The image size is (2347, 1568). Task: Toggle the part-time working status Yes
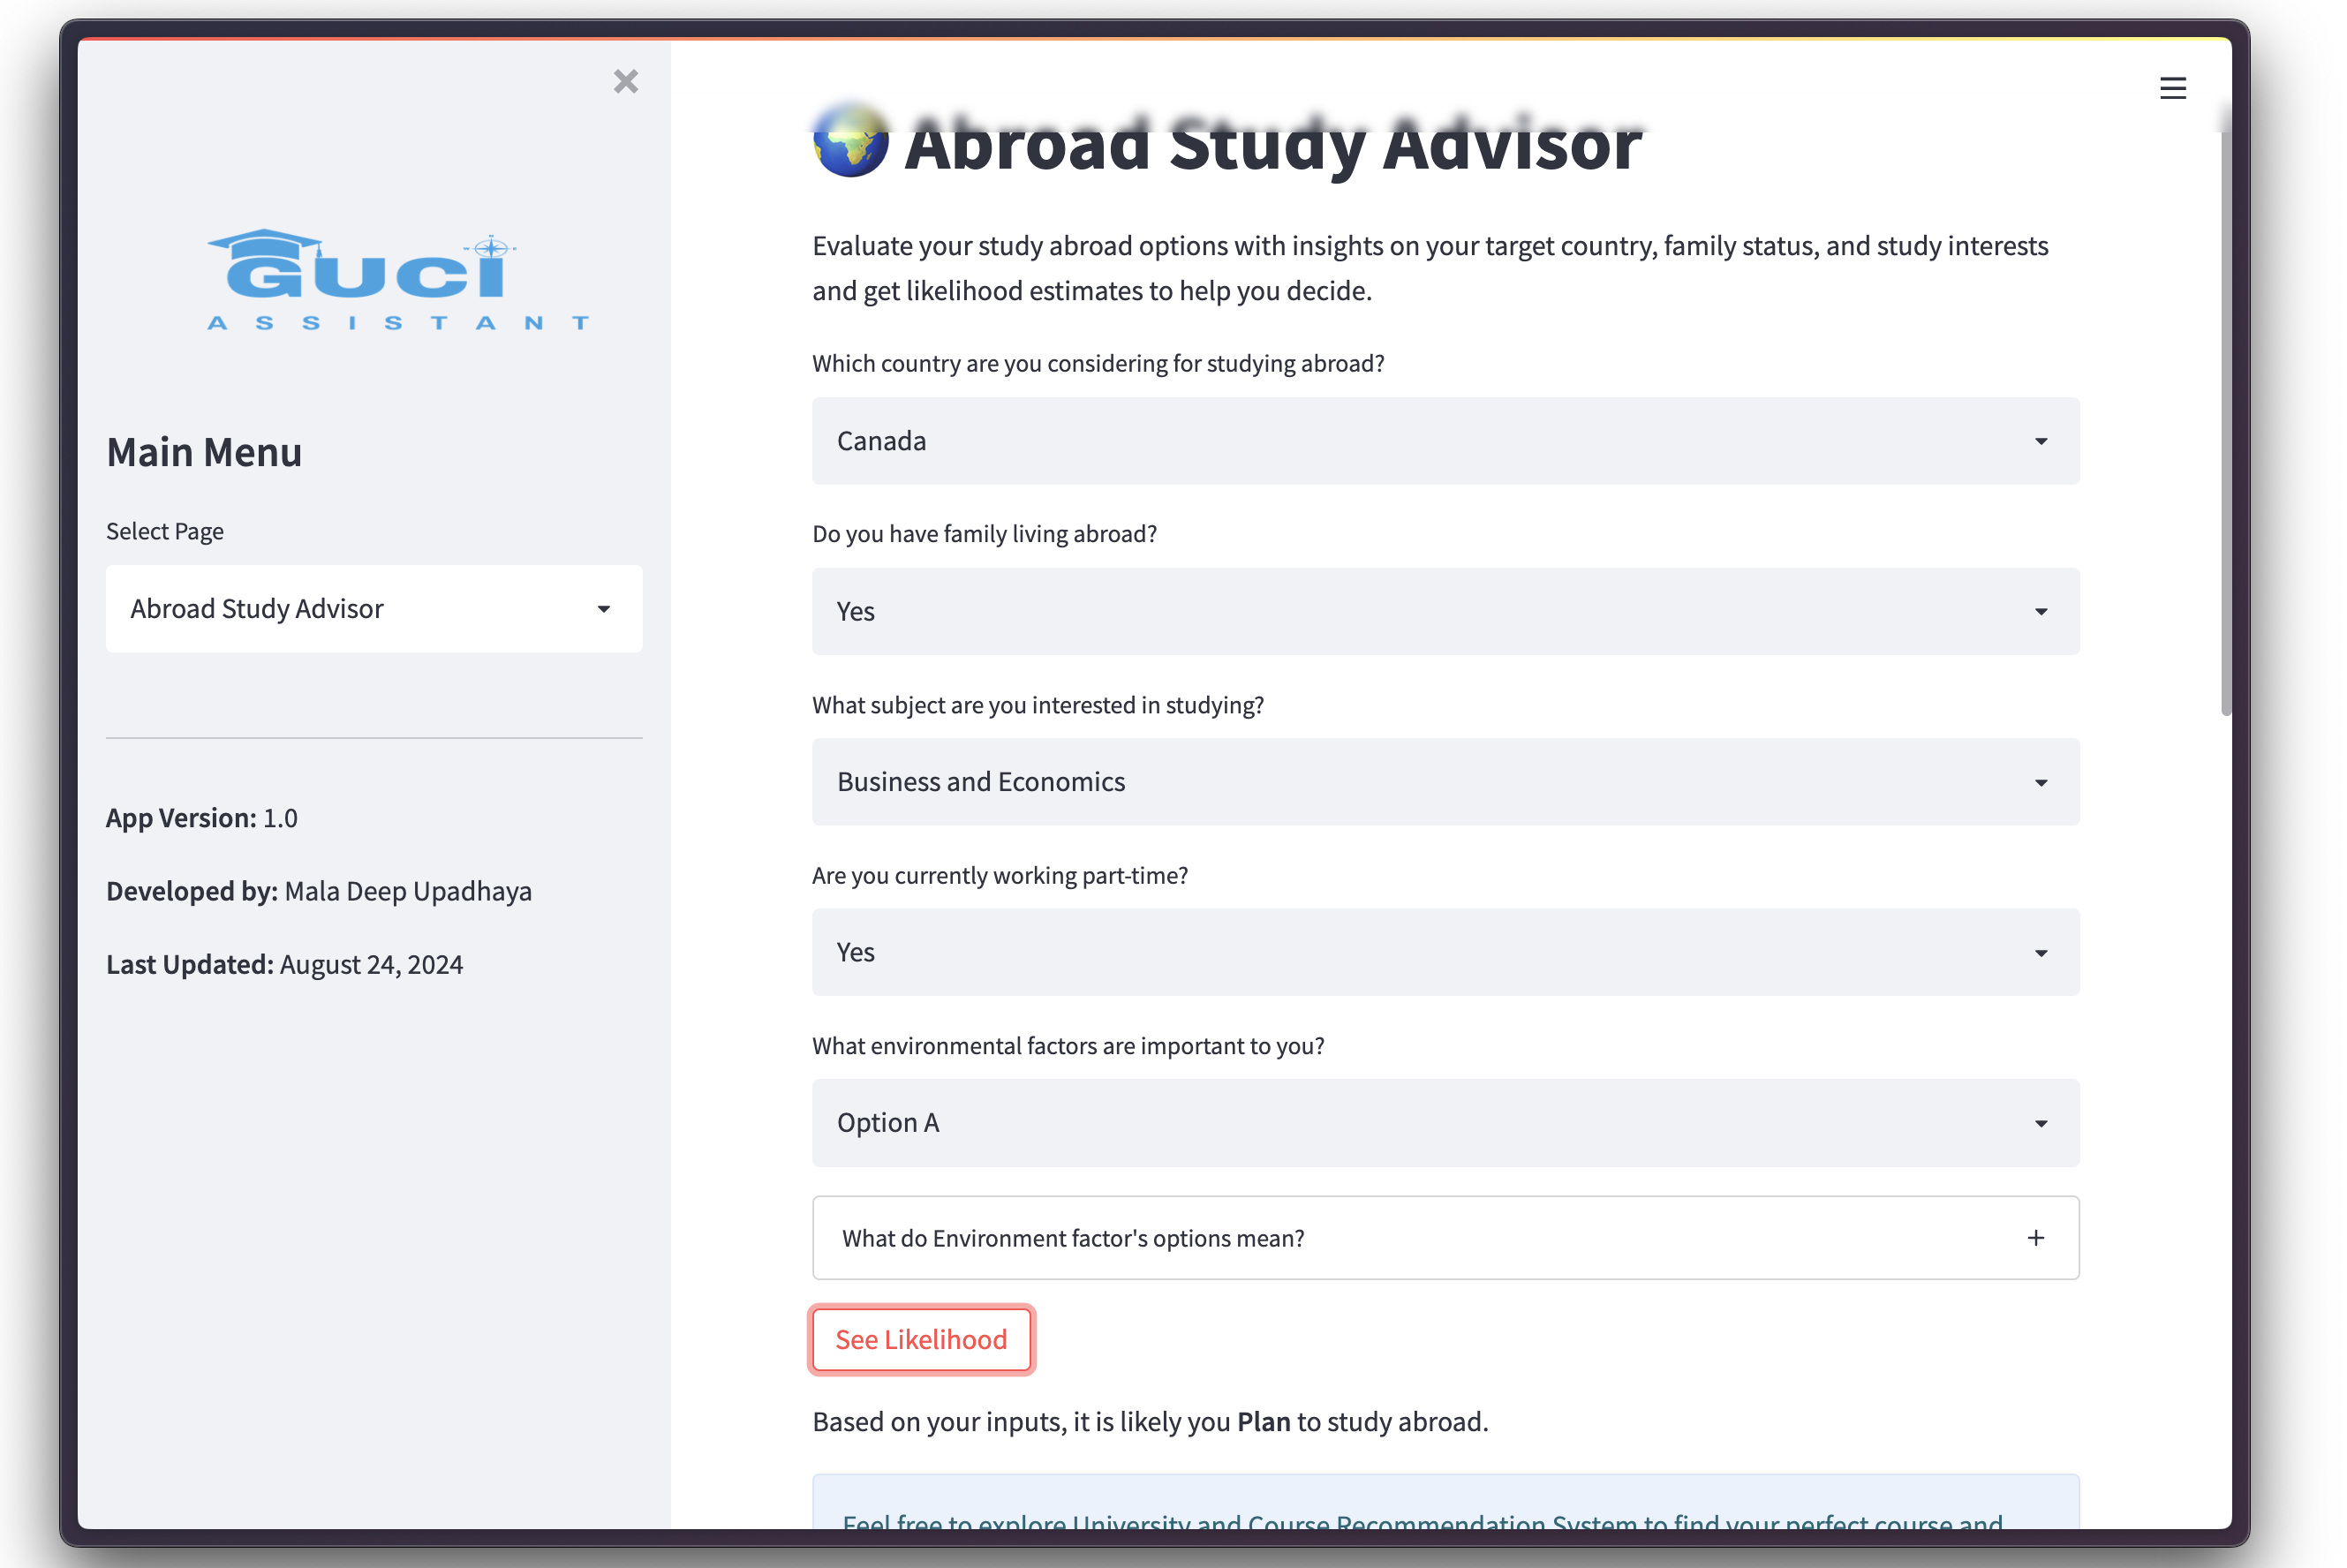[x=1445, y=952]
